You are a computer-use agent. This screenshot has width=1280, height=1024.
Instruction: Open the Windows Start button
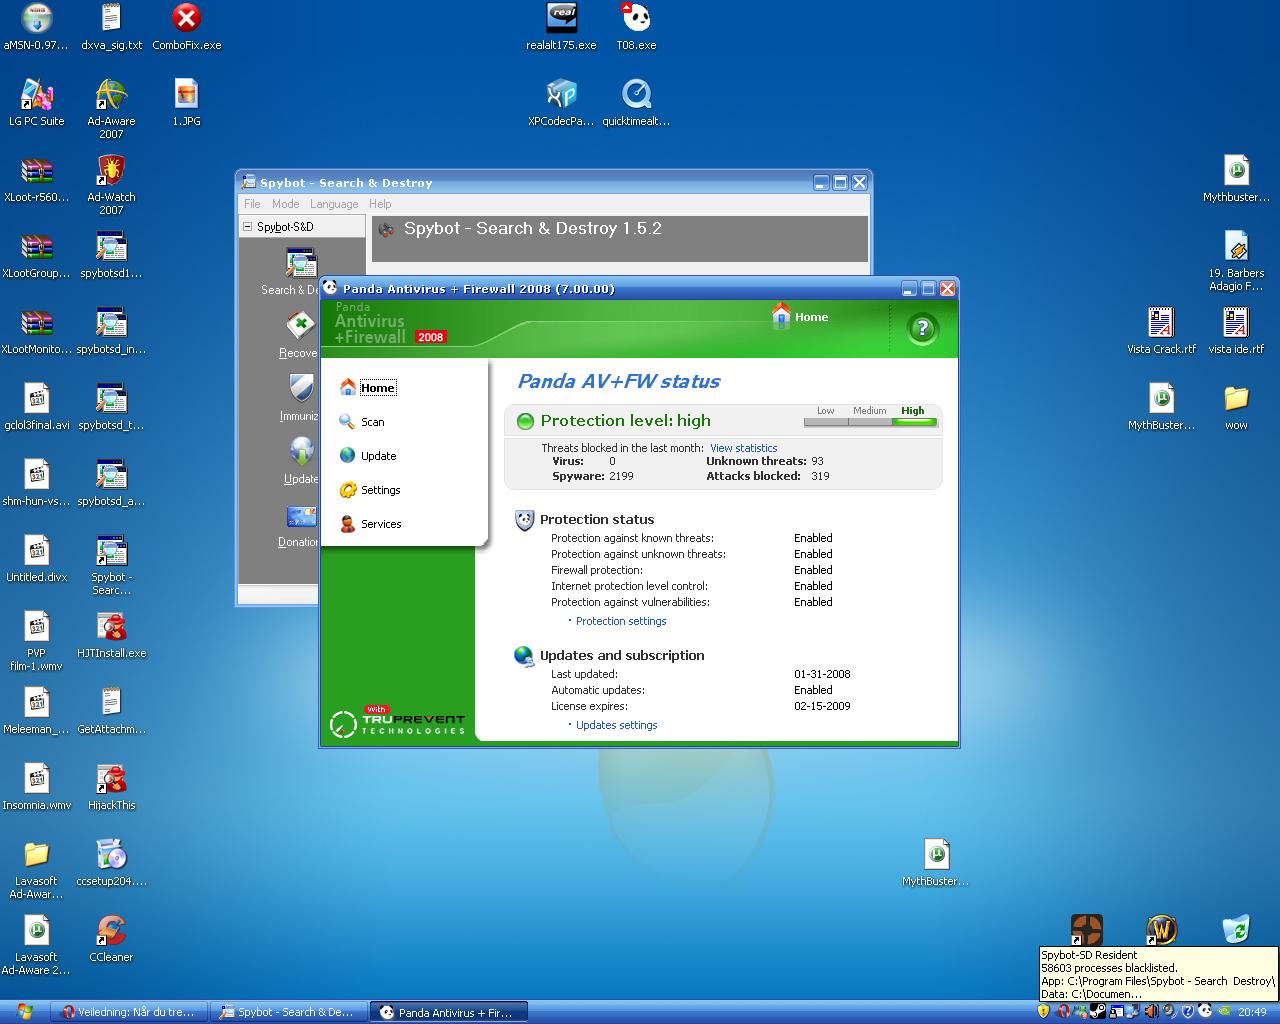tap(24, 1012)
